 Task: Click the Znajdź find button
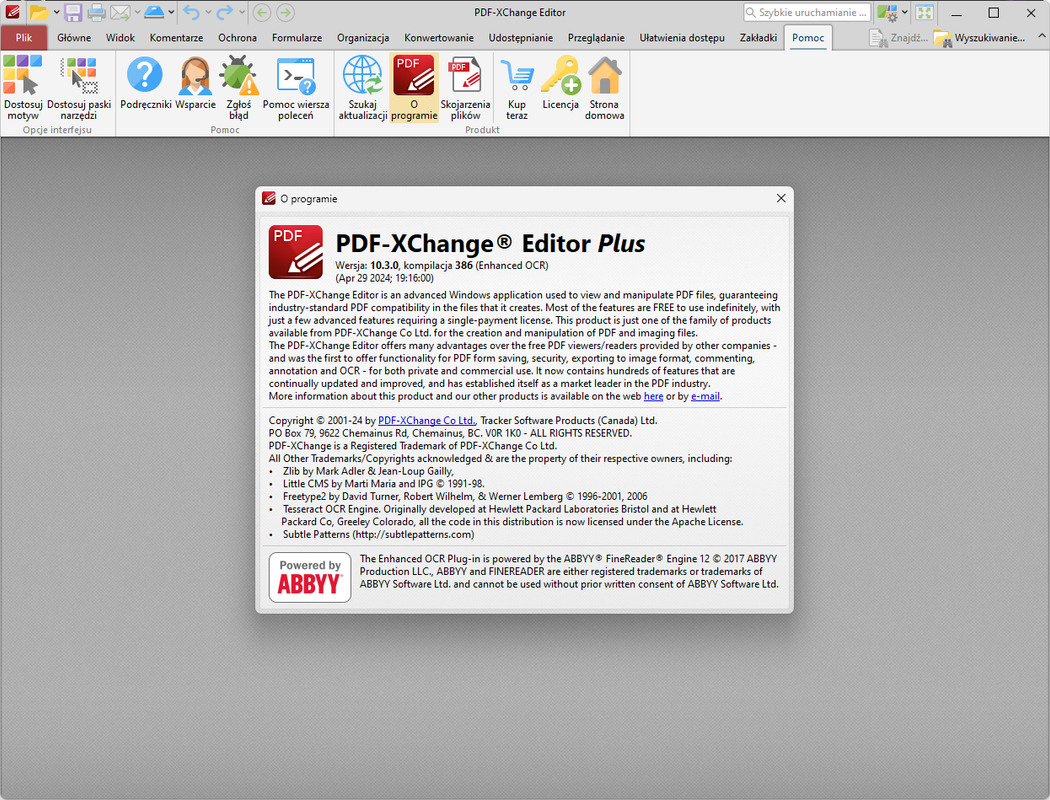click(899, 38)
